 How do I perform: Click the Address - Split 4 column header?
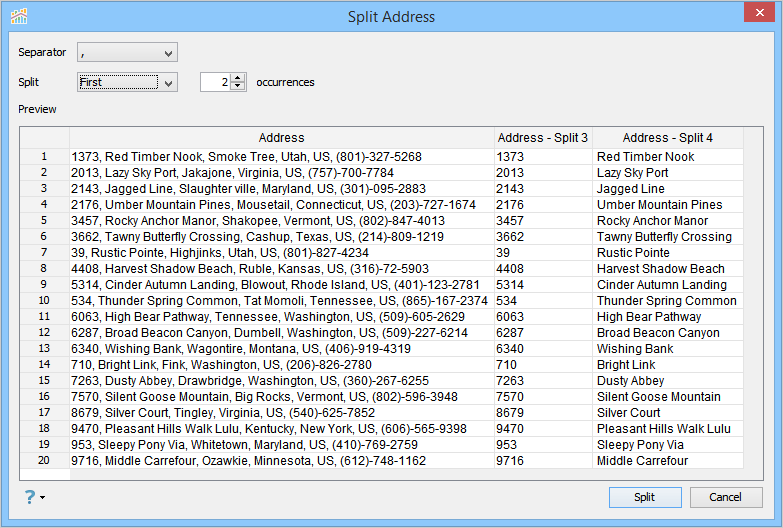tap(667, 138)
